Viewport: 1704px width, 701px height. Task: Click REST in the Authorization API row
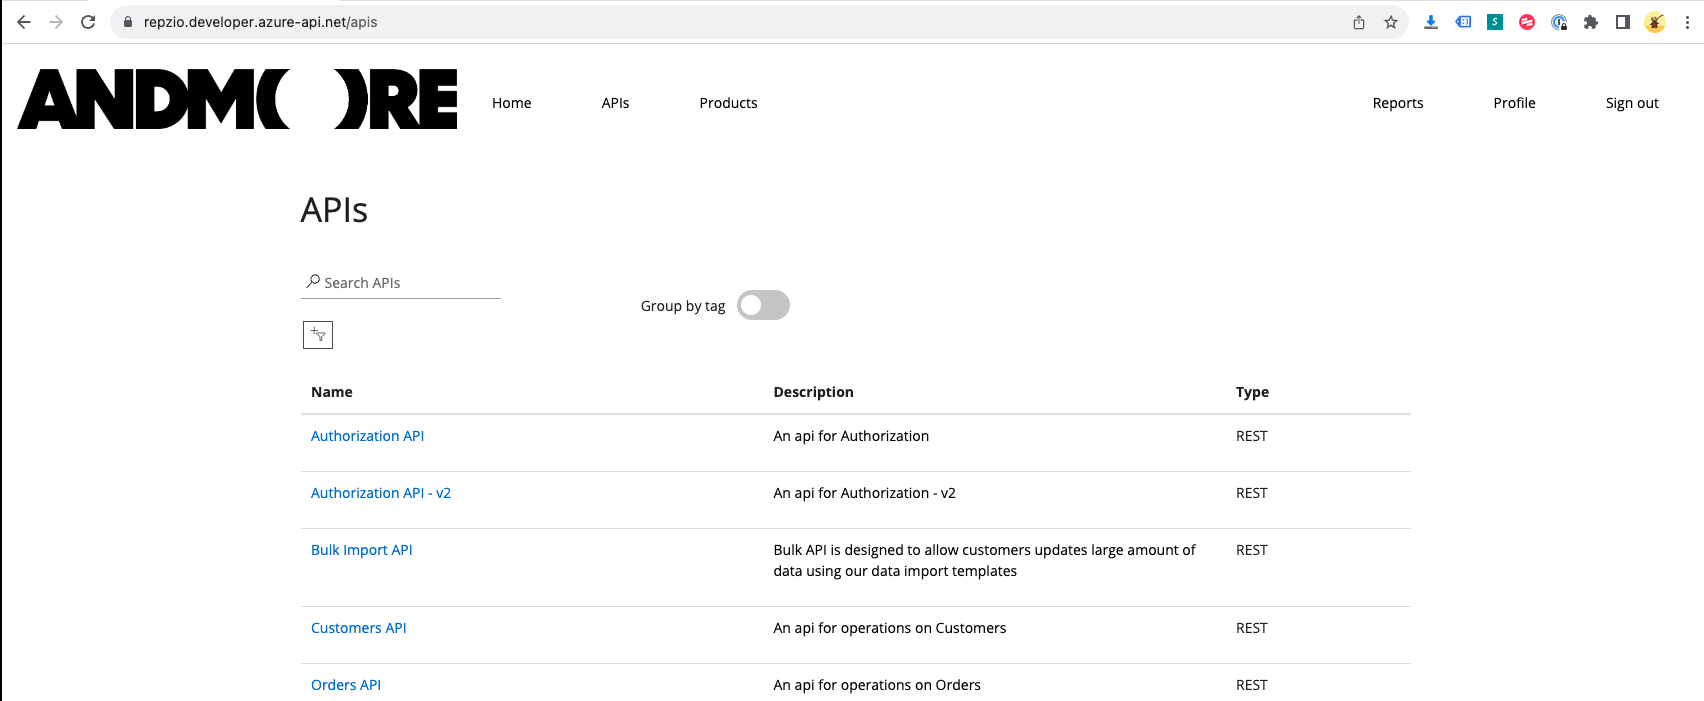click(1251, 436)
